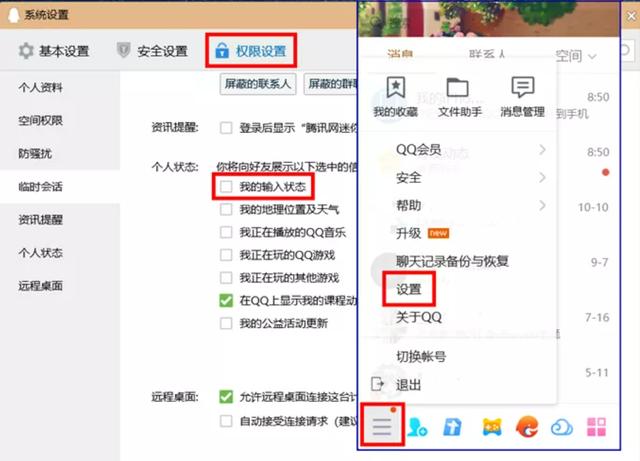
Task: Open the pink app grid icon
Action: coord(596,427)
